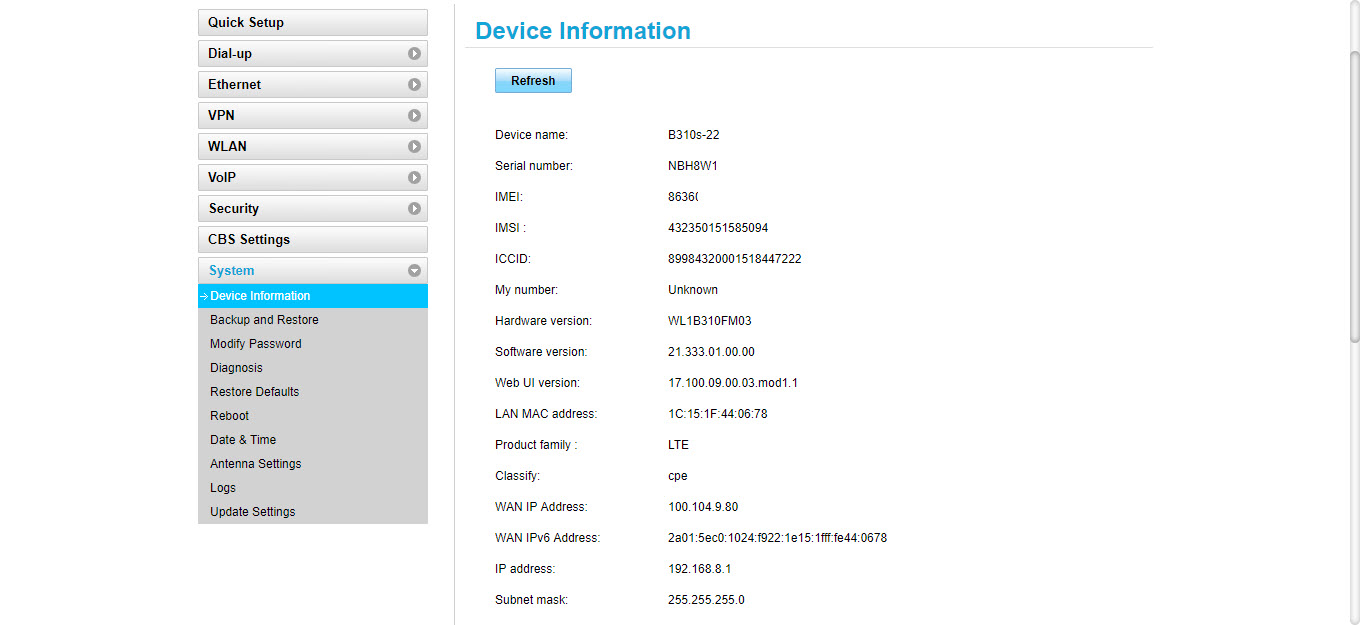Image resolution: width=1360 pixels, height=625 pixels.
Task: Go to Modify Password
Action: tap(255, 344)
